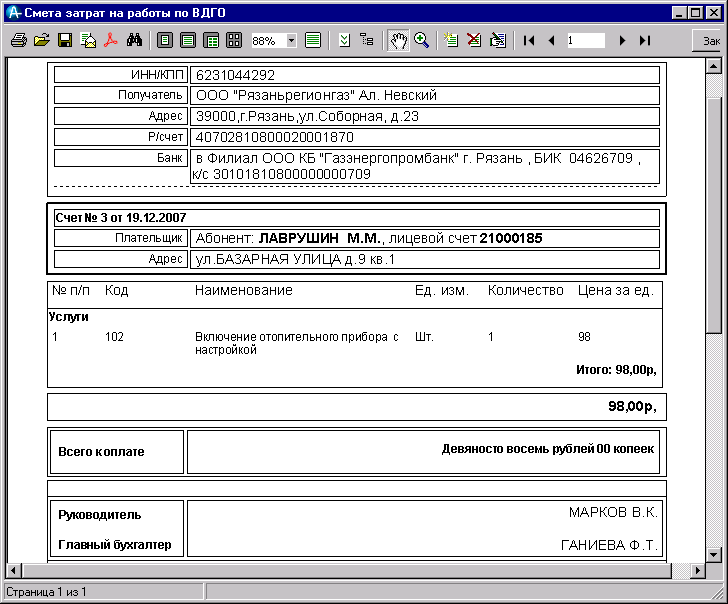Toggle the report outline tree icon

coord(367,41)
